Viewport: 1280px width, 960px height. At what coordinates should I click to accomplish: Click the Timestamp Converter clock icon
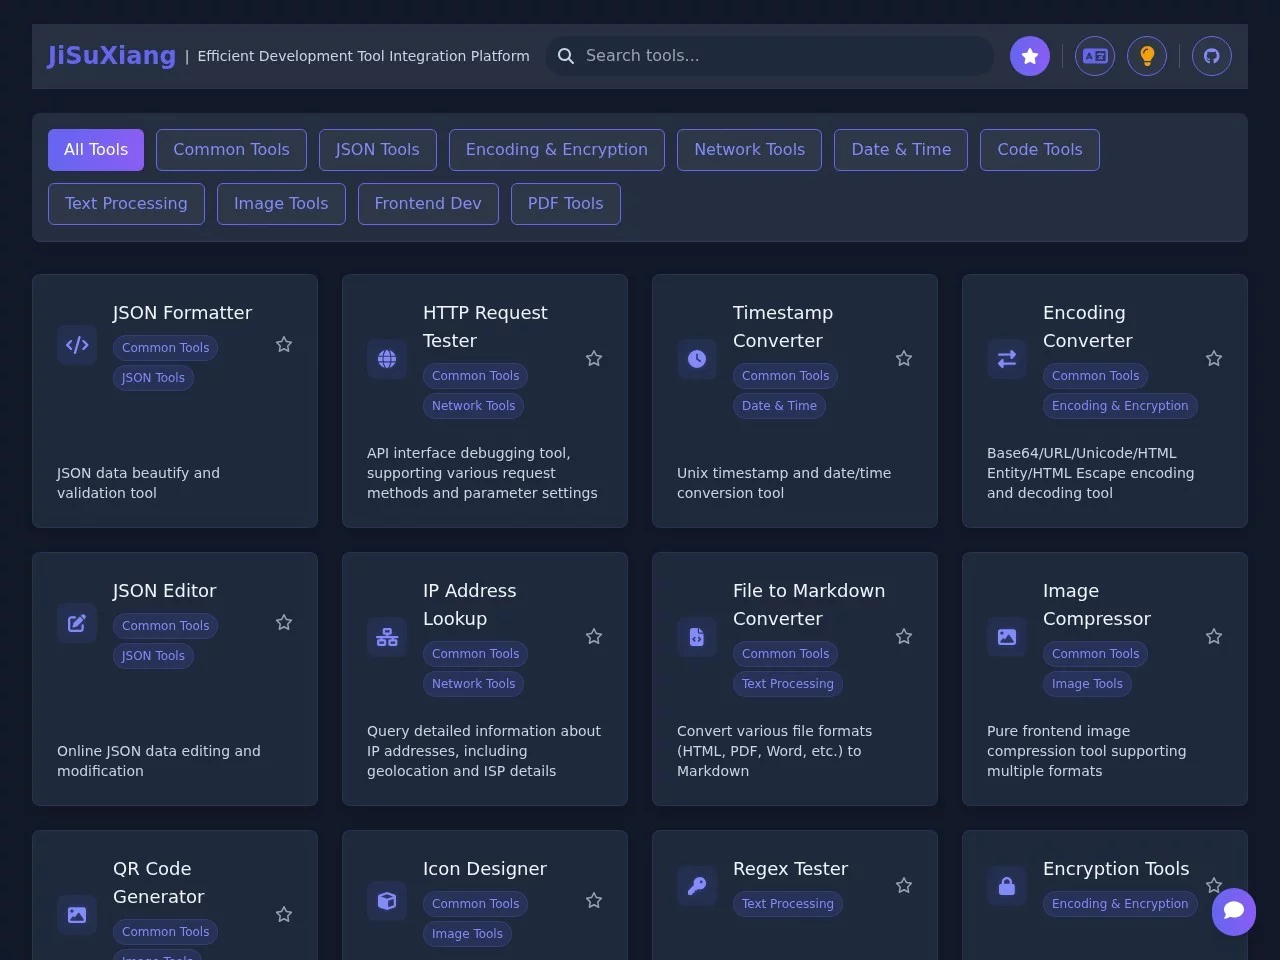tap(697, 359)
